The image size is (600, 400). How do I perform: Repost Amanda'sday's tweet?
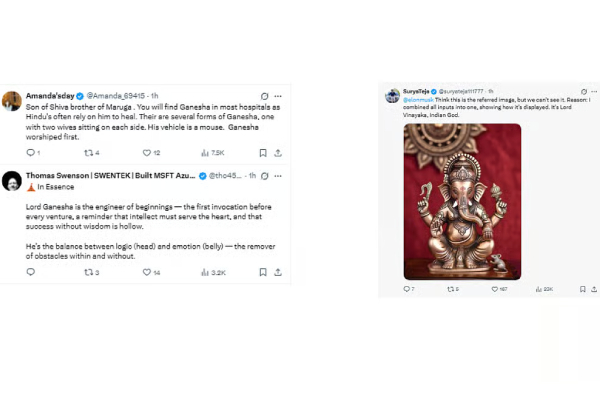(x=88, y=153)
